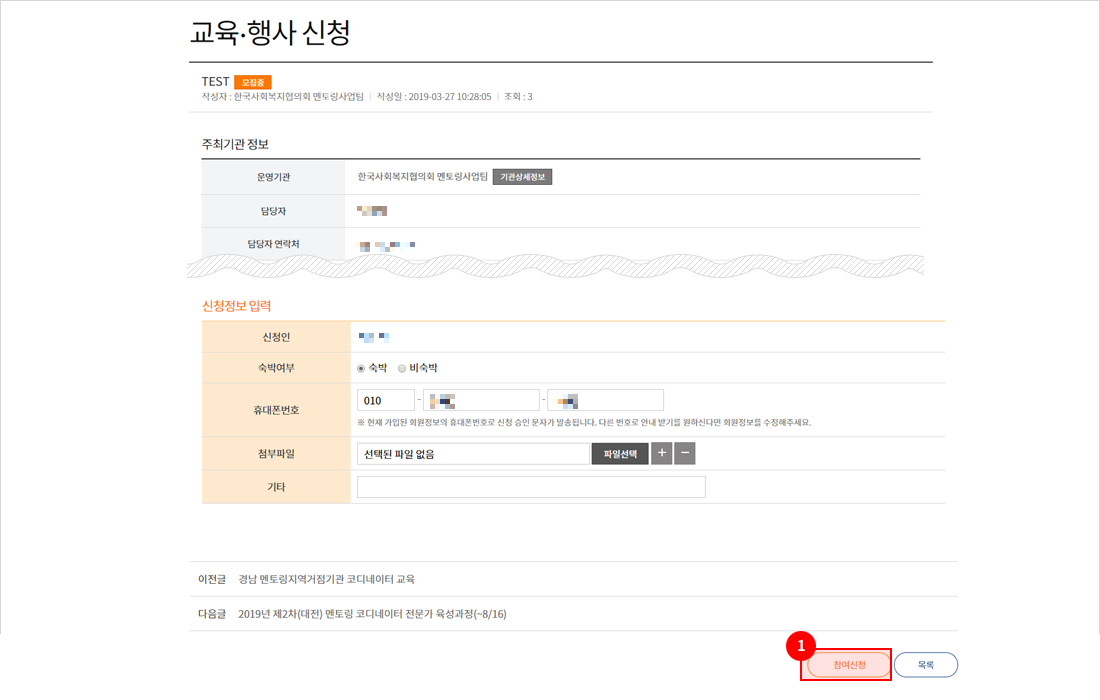1100x700 pixels.
Task: Open next post 2019년 제2차(대전) 멘토링 코디네이터
Action: (x=372, y=614)
